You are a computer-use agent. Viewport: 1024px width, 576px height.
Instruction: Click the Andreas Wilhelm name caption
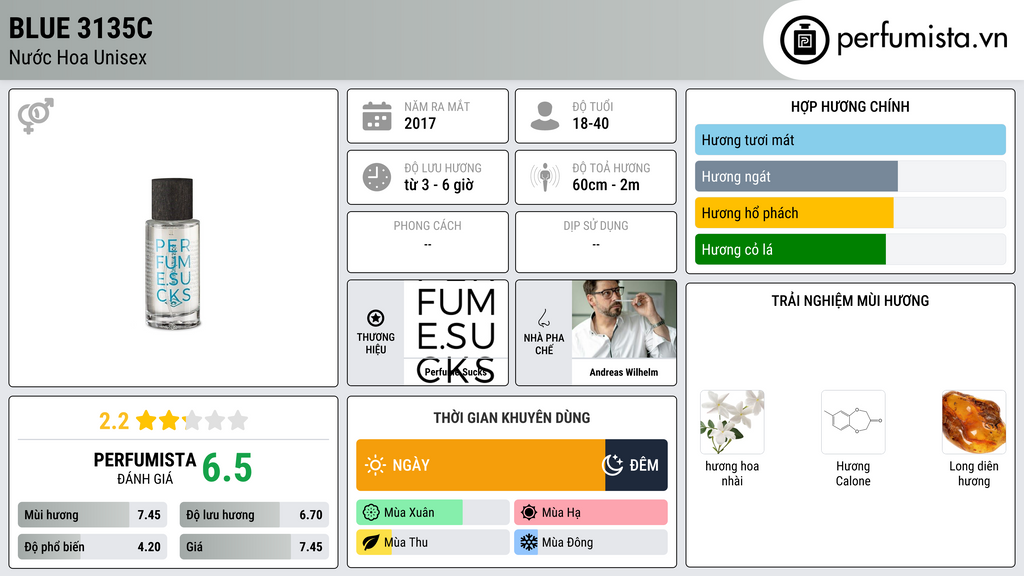(x=624, y=372)
